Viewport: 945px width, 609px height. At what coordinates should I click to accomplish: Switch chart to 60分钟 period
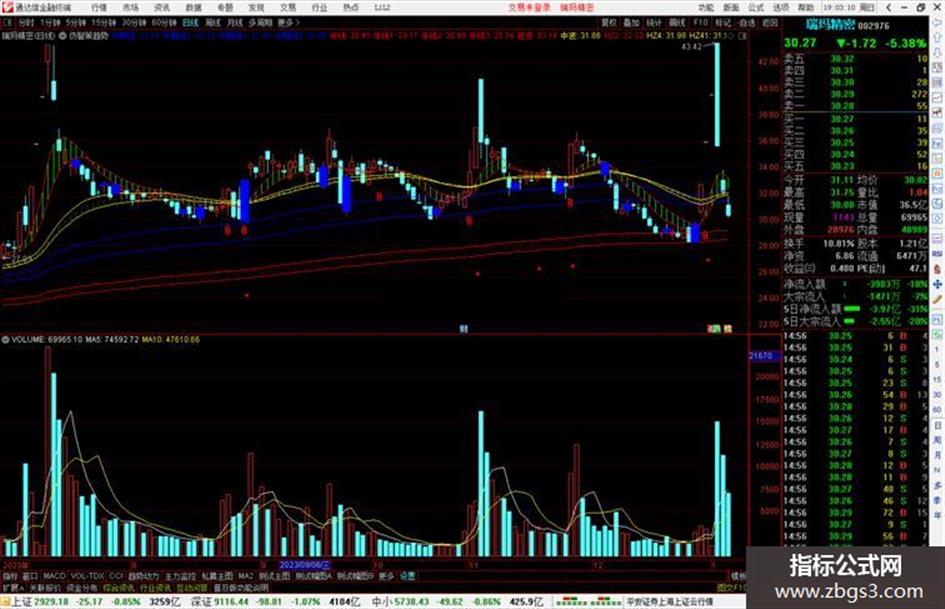[x=163, y=23]
